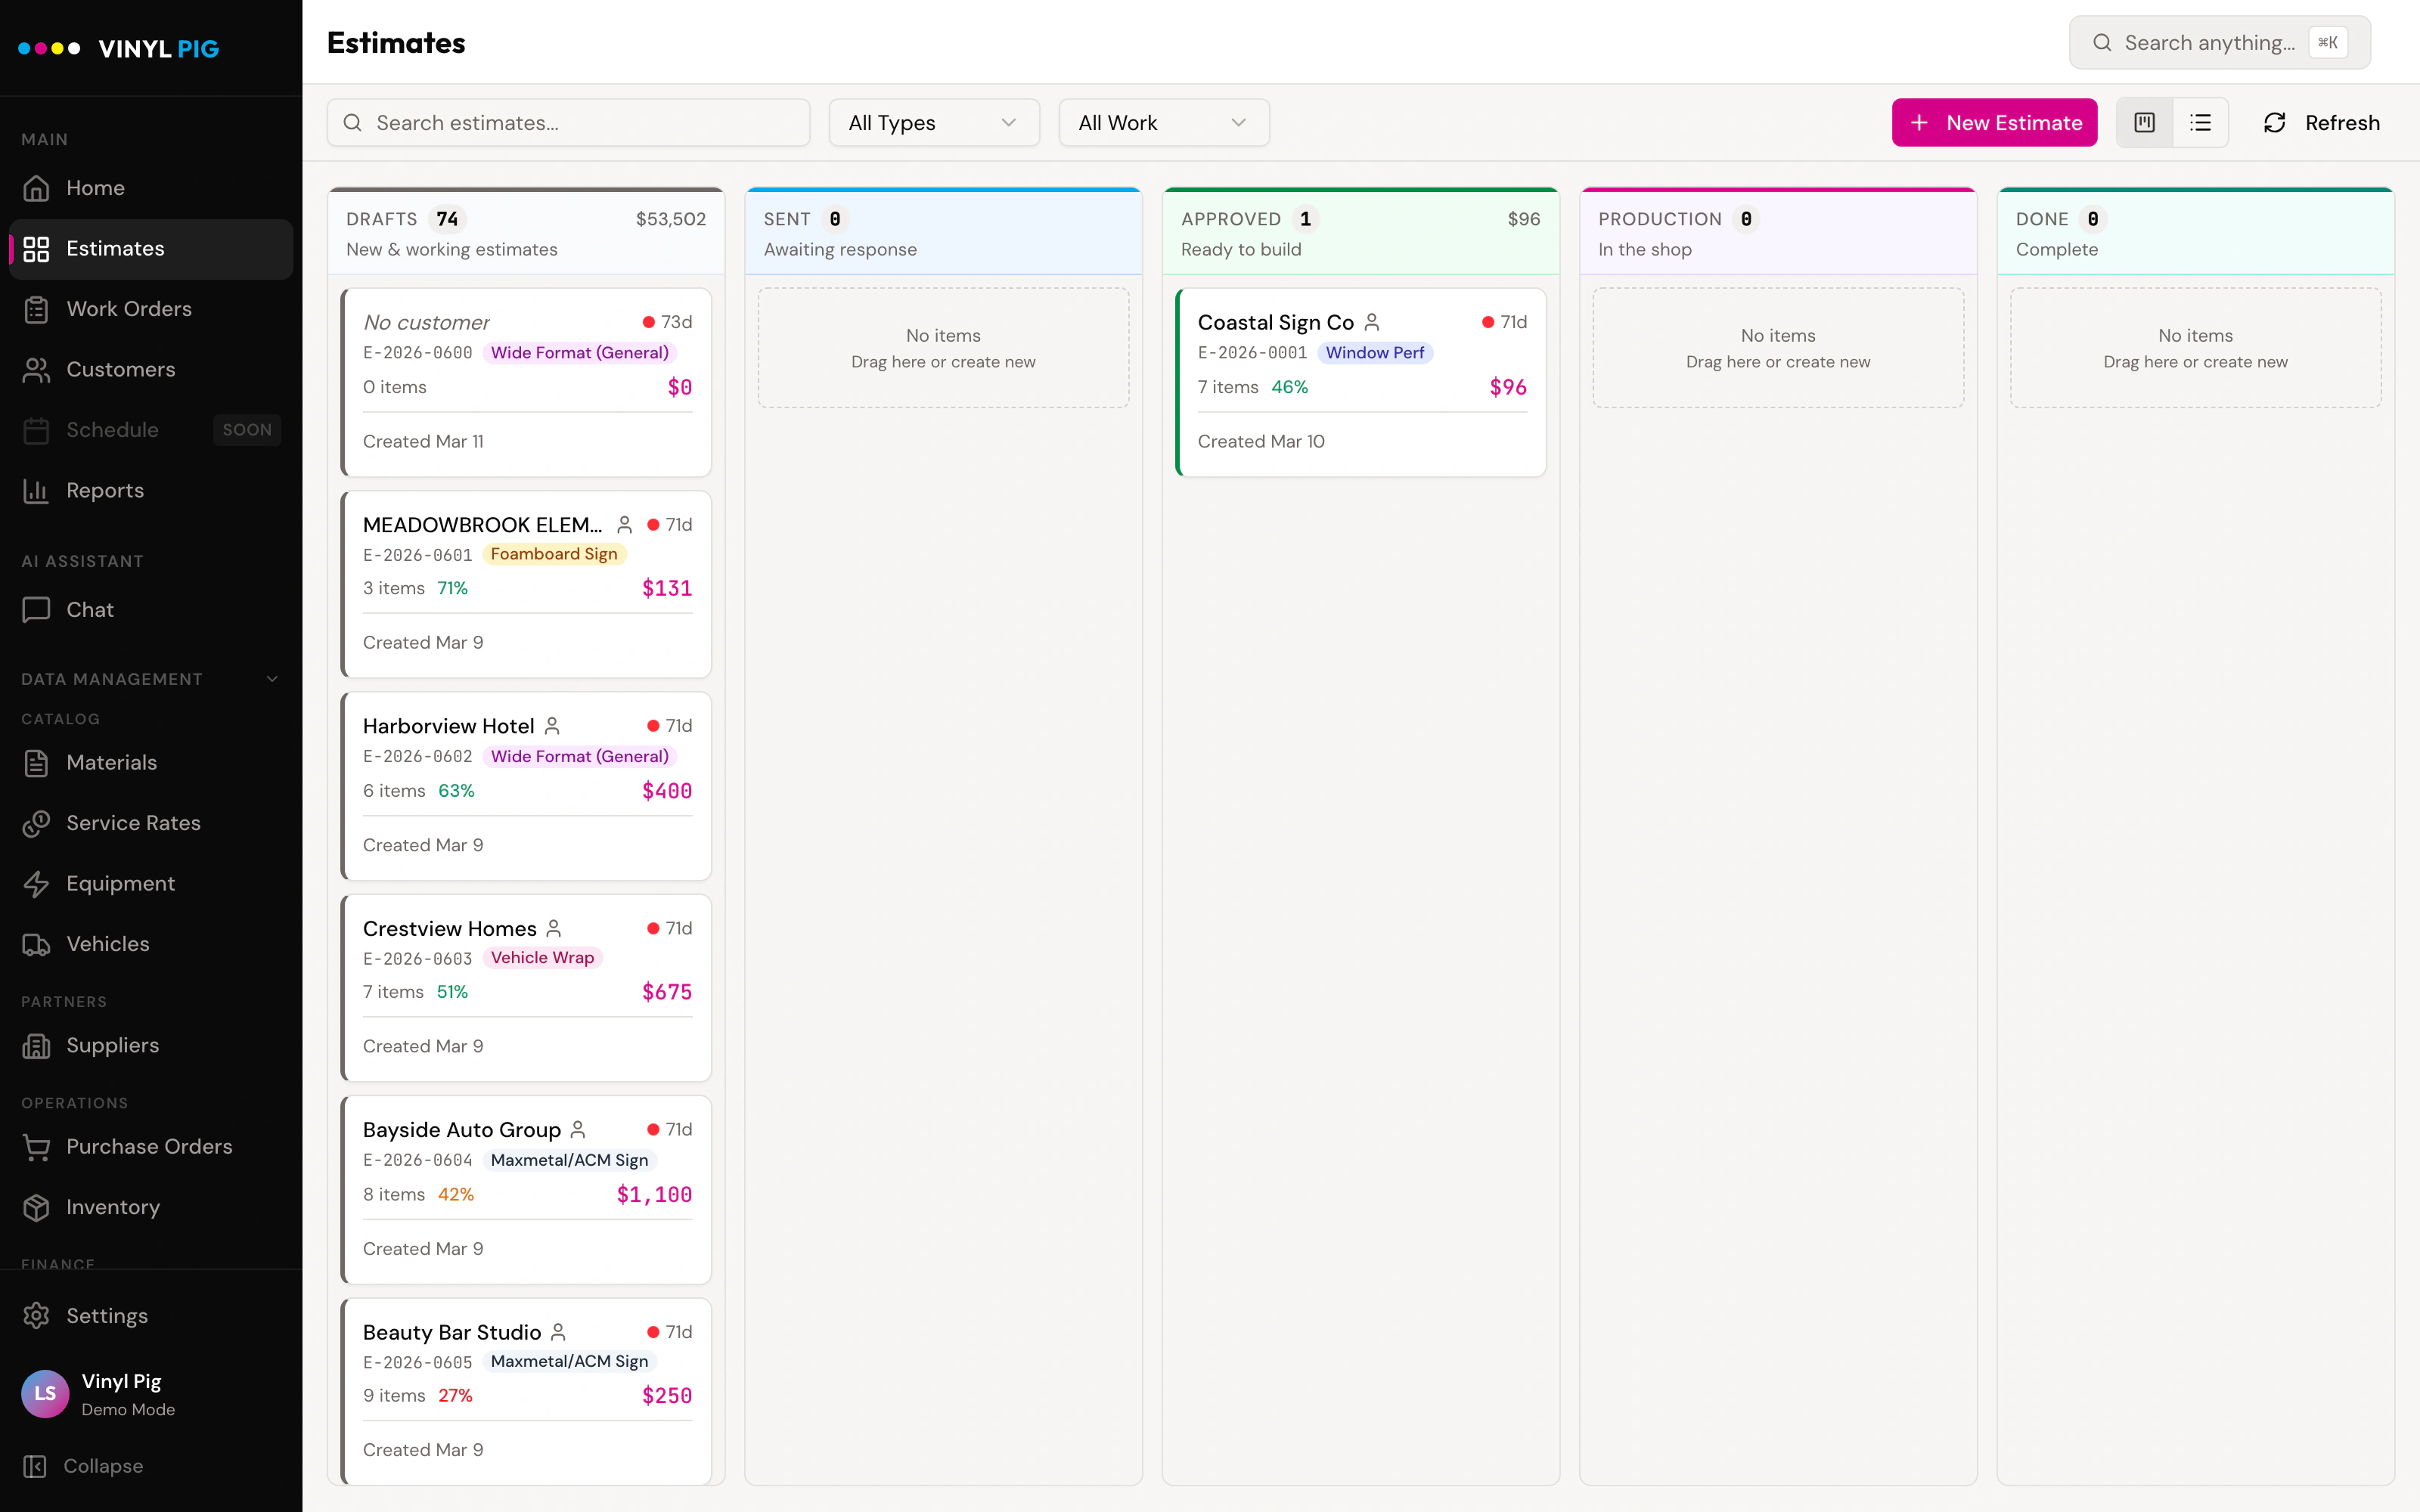Click the Suppliers building icon
2420x1512 pixels.
[36, 1046]
